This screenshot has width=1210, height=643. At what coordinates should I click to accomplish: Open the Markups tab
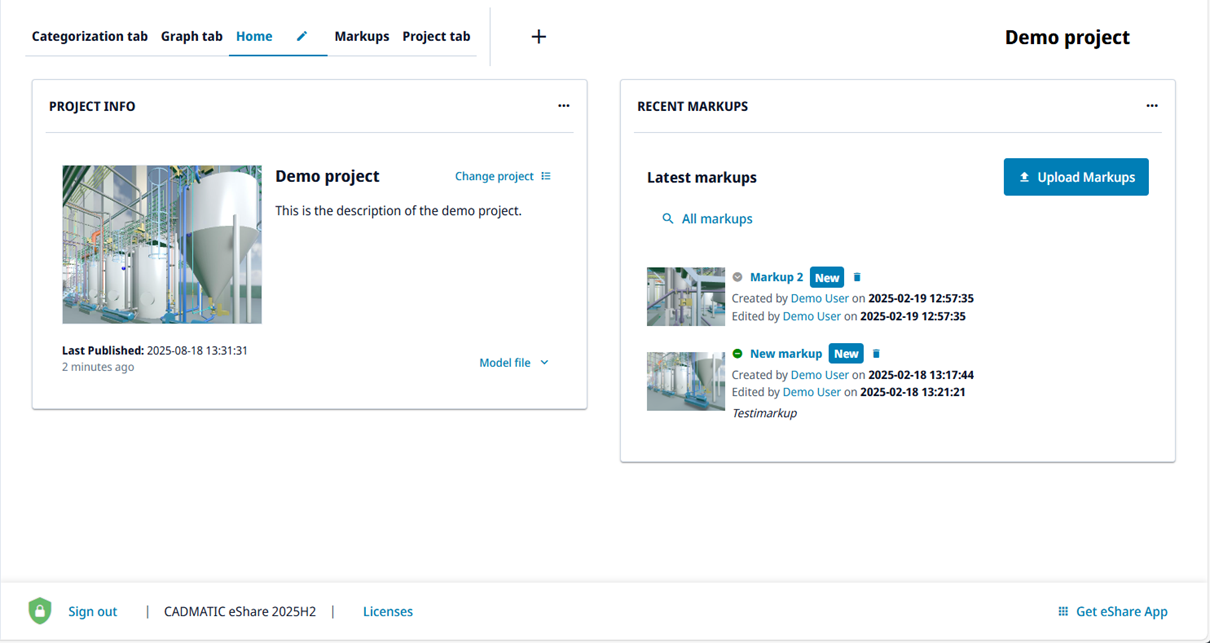pyautogui.click(x=362, y=36)
